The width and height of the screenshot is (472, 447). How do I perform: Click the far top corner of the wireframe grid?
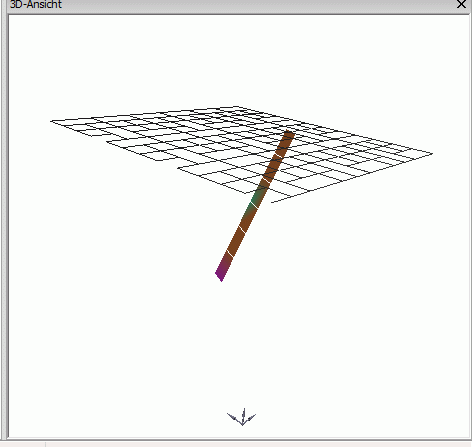point(237,107)
